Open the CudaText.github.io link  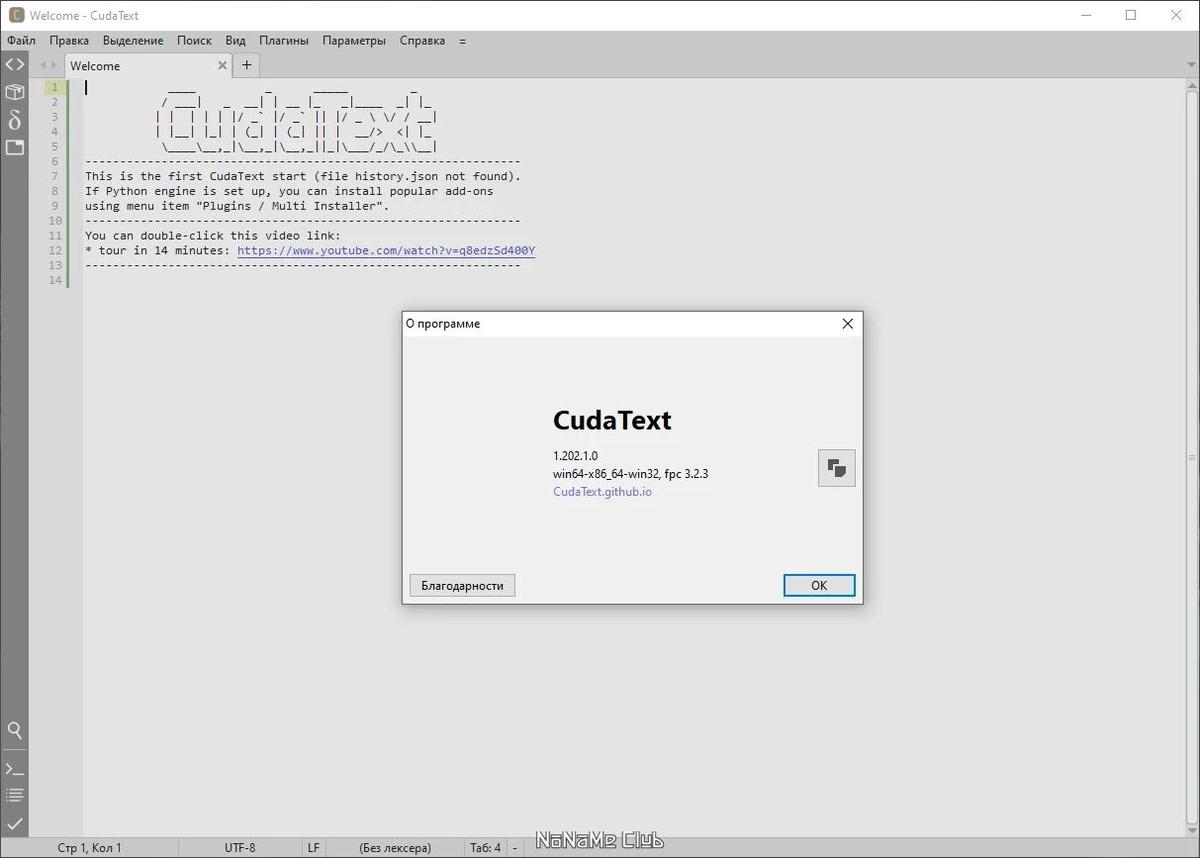pyautogui.click(x=602, y=491)
